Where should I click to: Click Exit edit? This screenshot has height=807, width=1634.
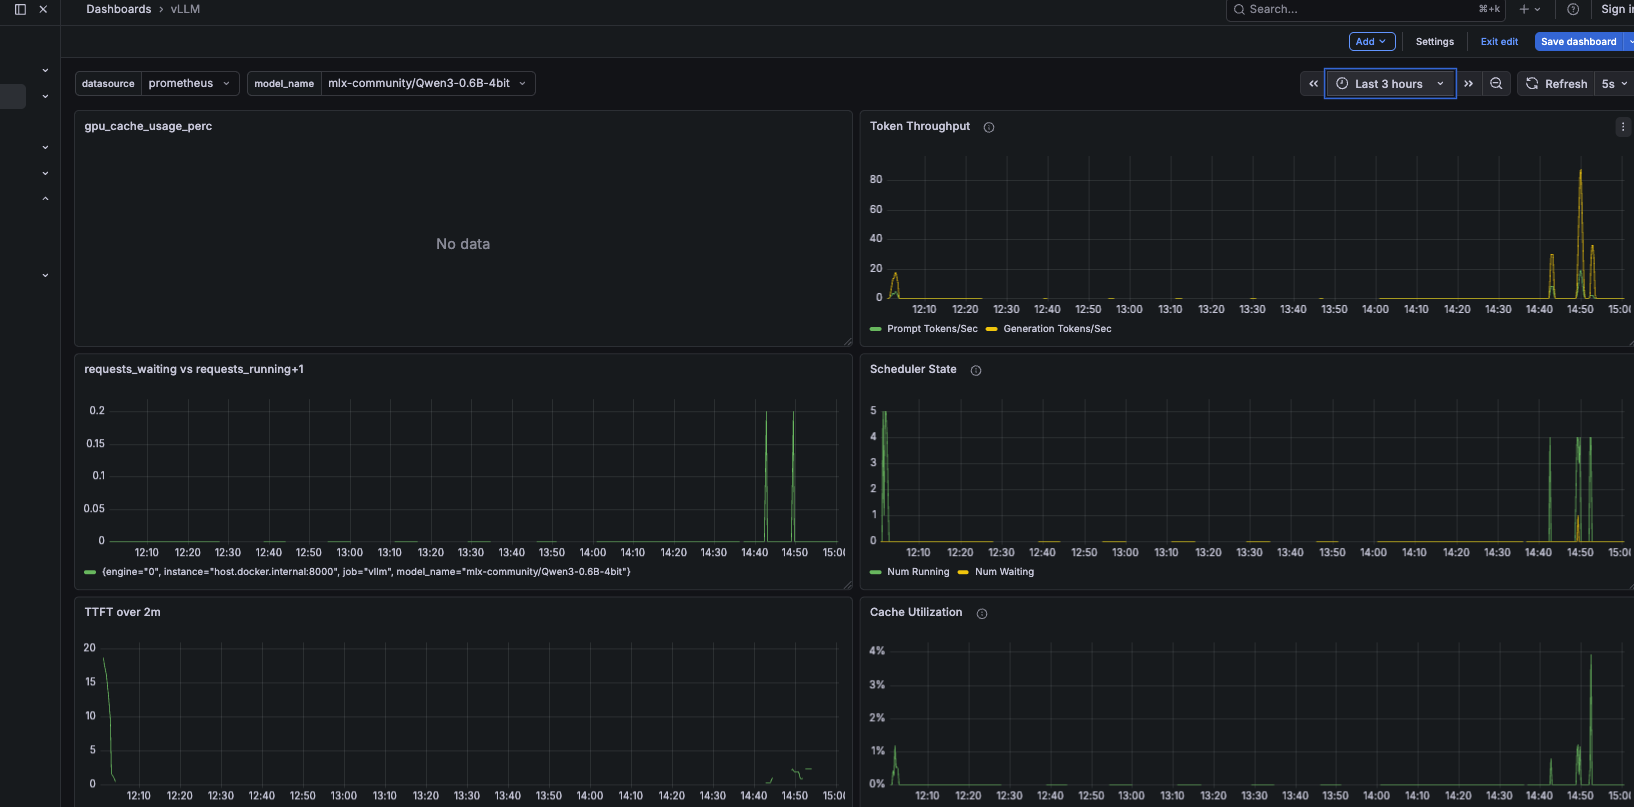pyautogui.click(x=1499, y=41)
